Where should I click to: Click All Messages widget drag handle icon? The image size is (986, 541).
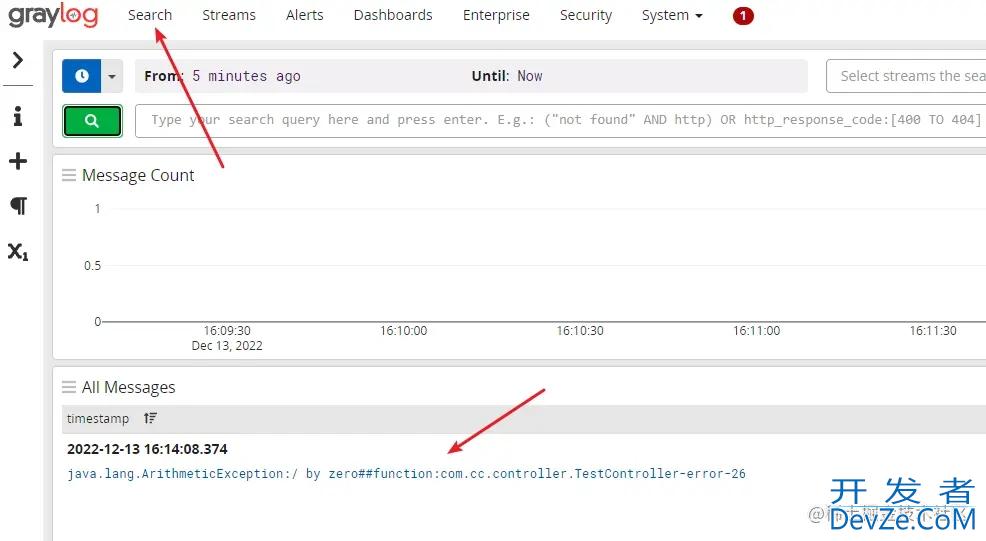point(69,387)
